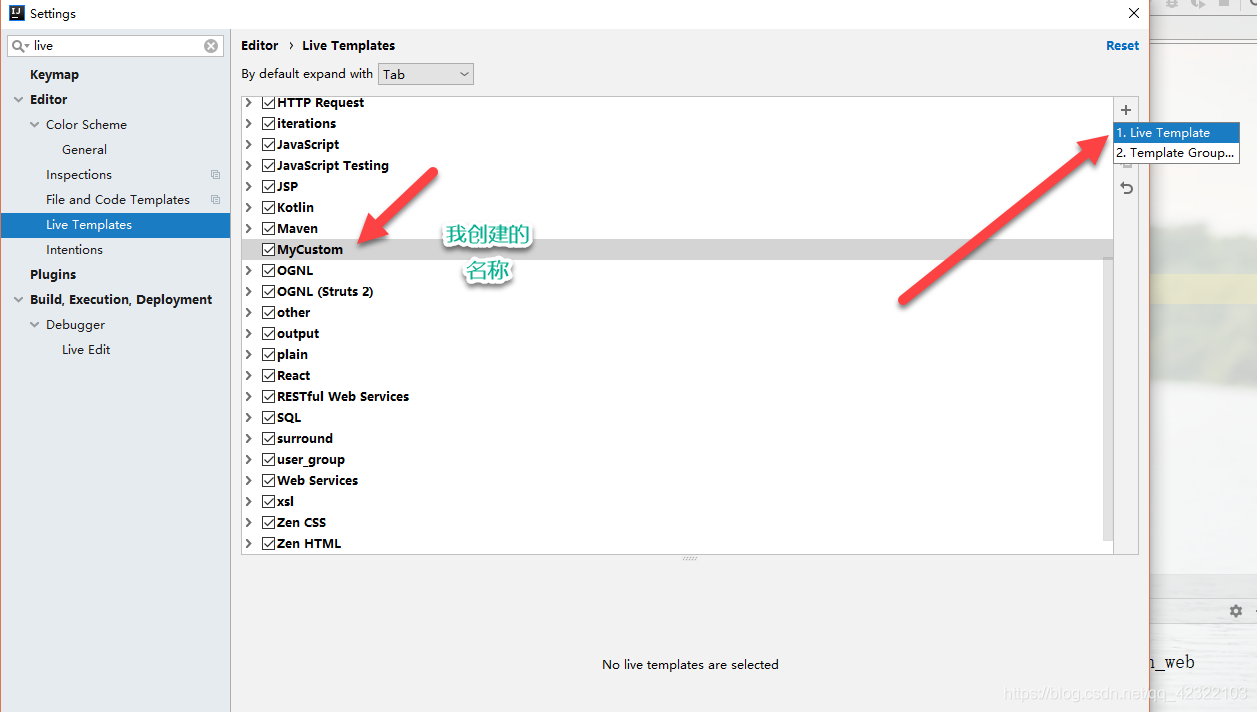
Task: Expand the HTTP Request template group
Action: pos(249,102)
